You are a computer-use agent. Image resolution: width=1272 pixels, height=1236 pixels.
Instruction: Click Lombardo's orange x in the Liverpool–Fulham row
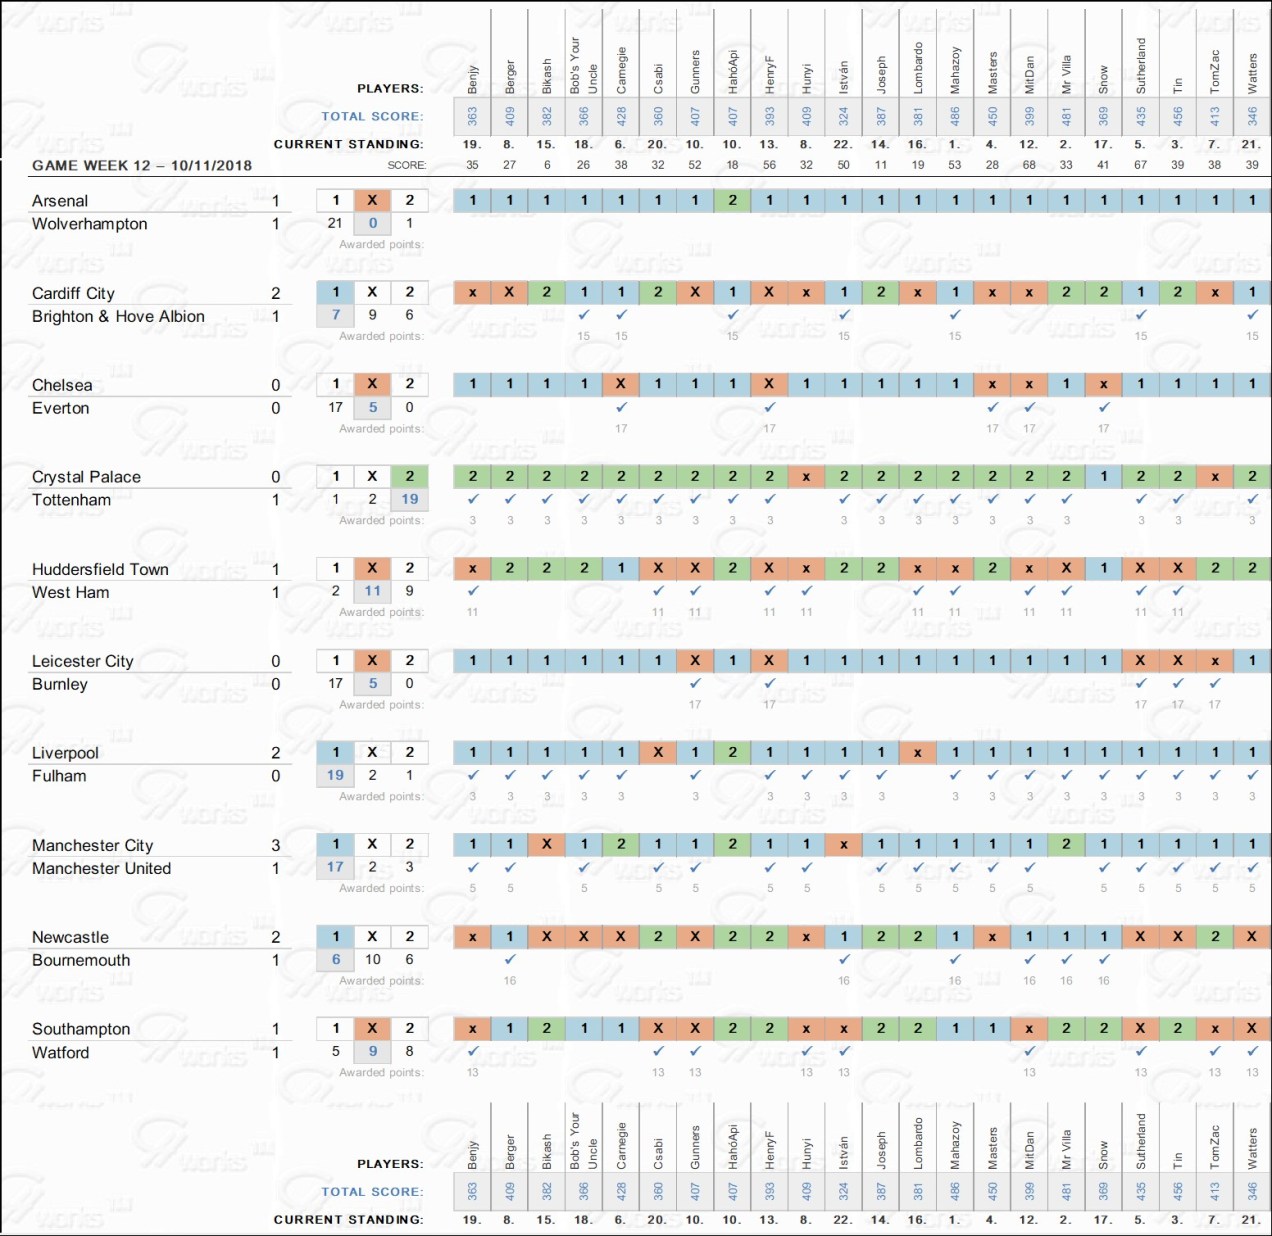pyautogui.click(x=918, y=752)
